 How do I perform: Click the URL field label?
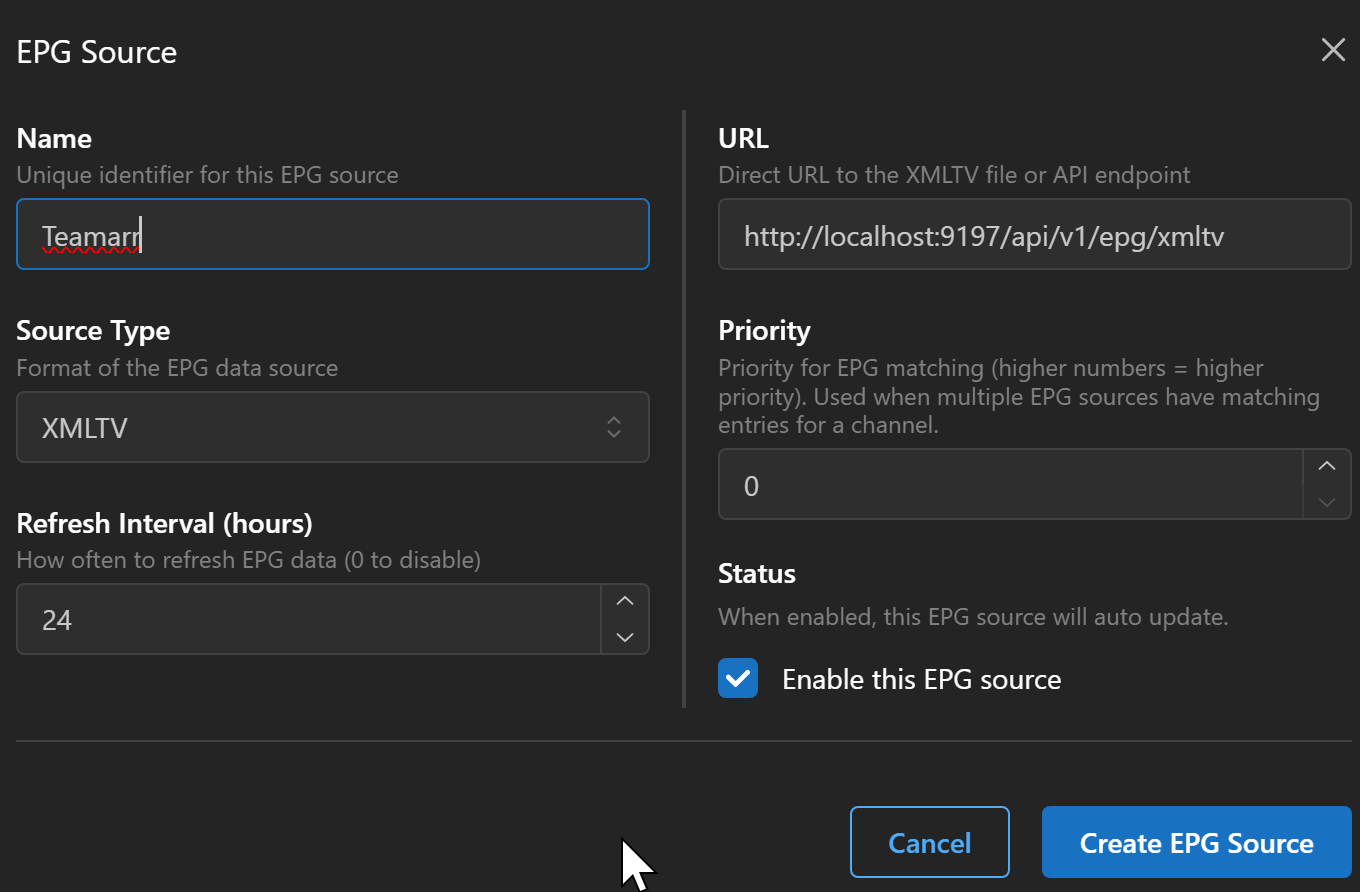pyautogui.click(x=743, y=138)
